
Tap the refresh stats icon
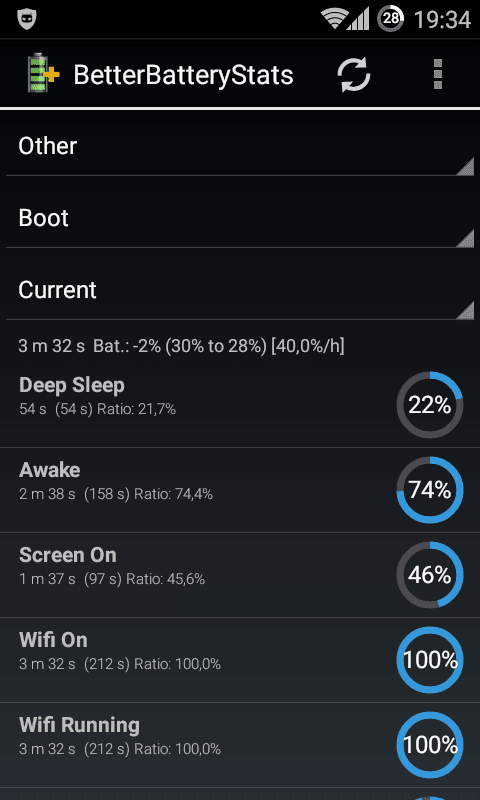coord(353,75)
